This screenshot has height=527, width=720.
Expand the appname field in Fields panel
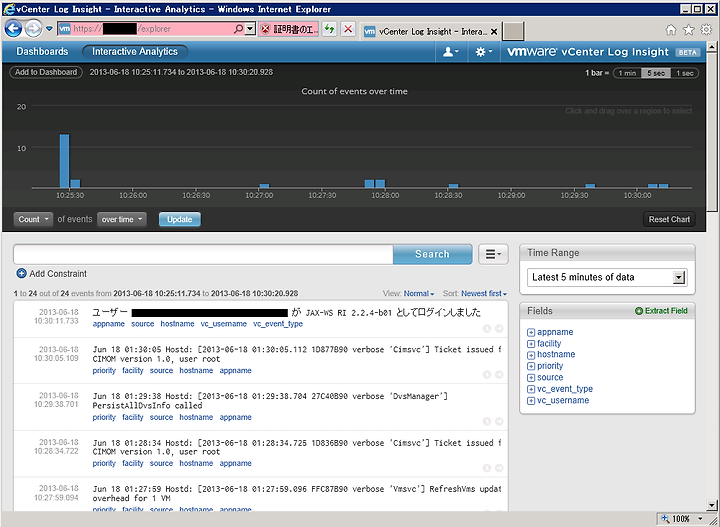pos(531,332)
